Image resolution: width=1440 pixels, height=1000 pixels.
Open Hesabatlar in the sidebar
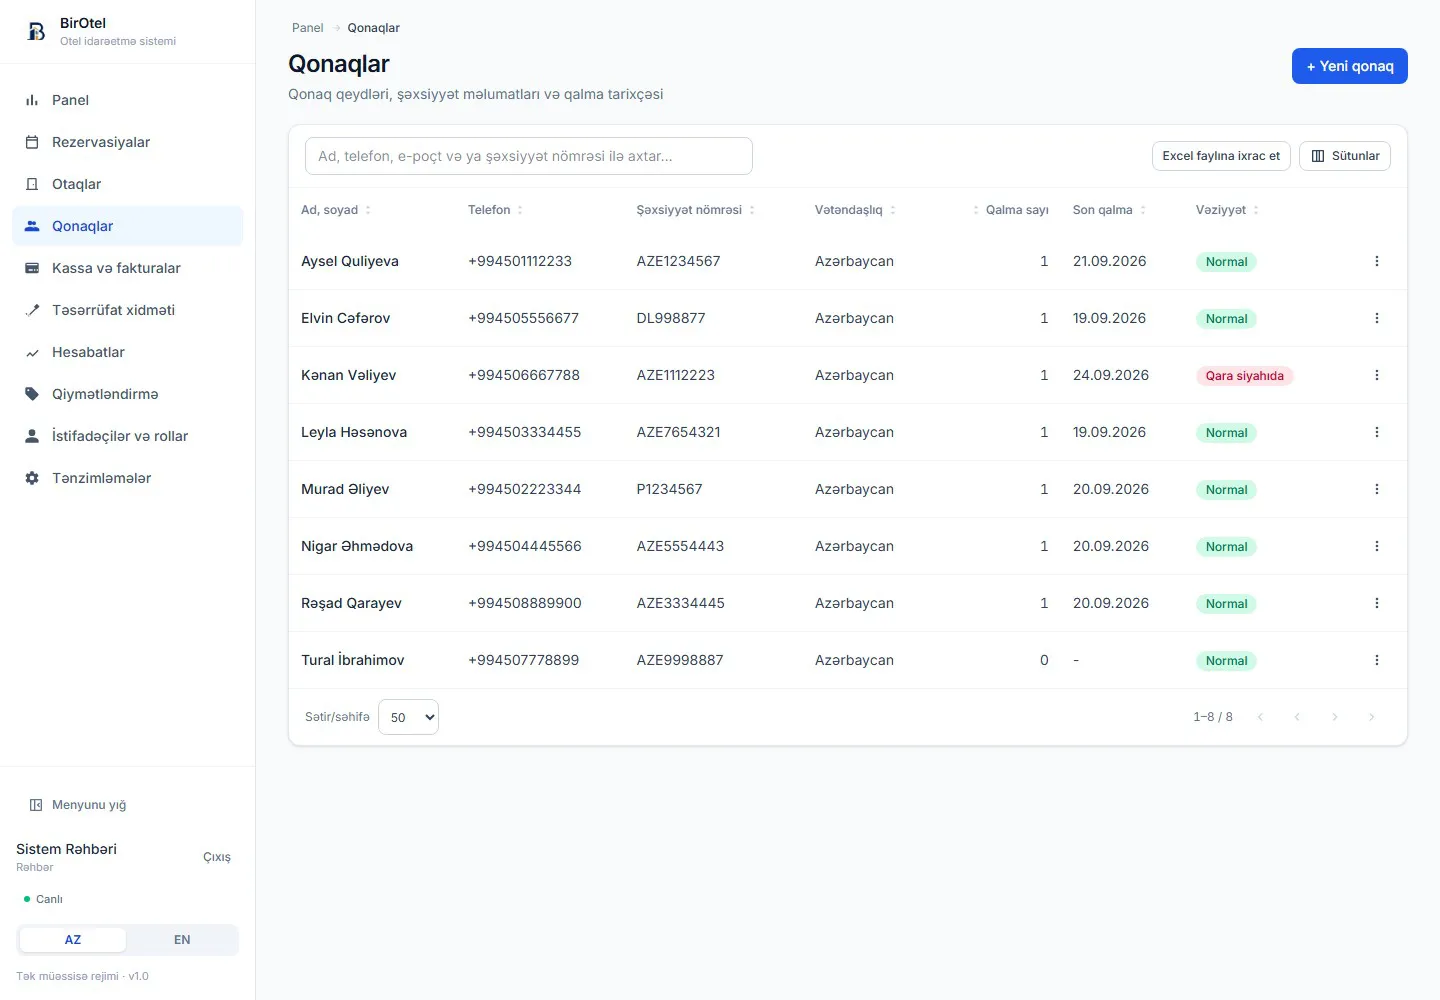[127, 352]
